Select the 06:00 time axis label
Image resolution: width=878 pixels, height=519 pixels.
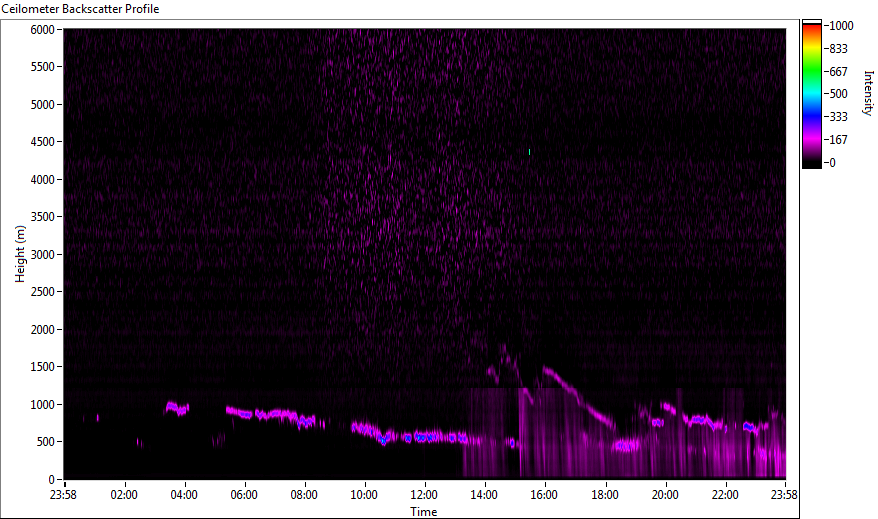pyautogui.click(x=244, y=495)
